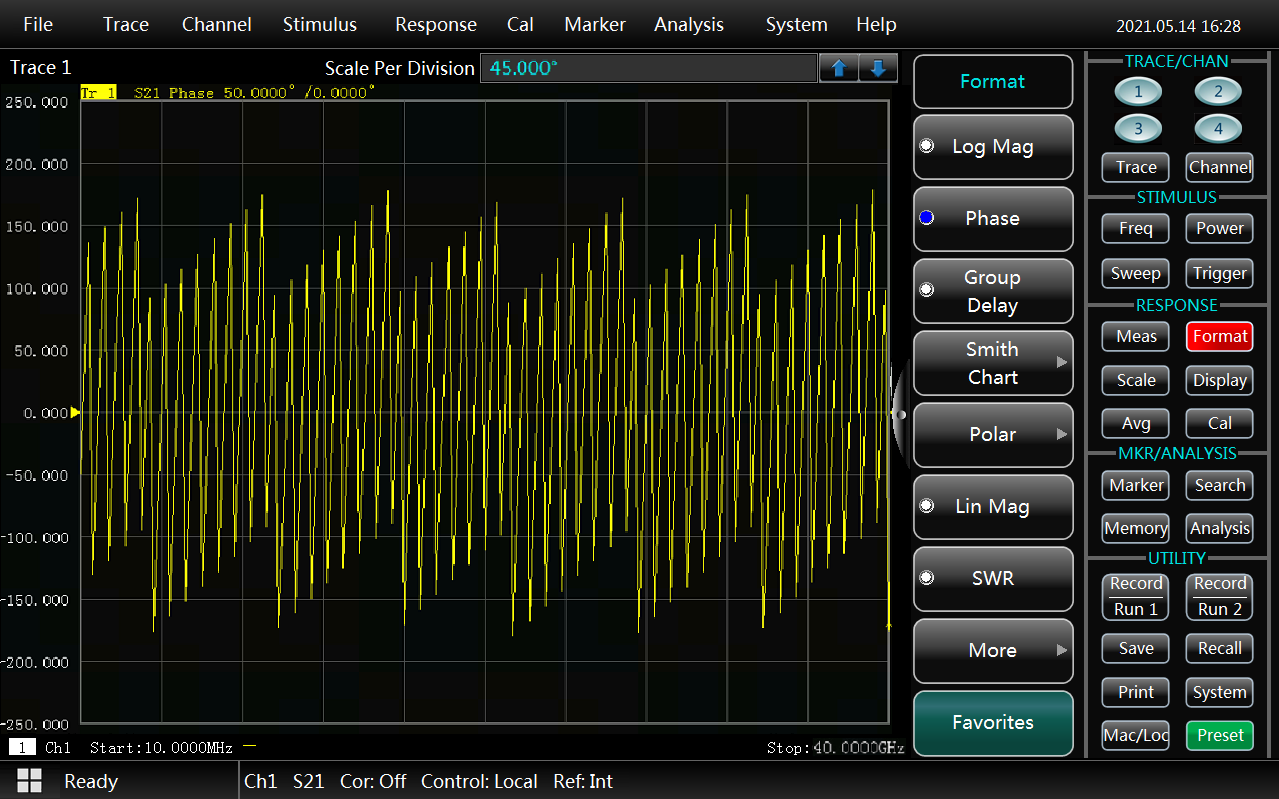Screen dimensions: 1279x799
Task: Open the Channel menu
Action: [x=217, y=25]
